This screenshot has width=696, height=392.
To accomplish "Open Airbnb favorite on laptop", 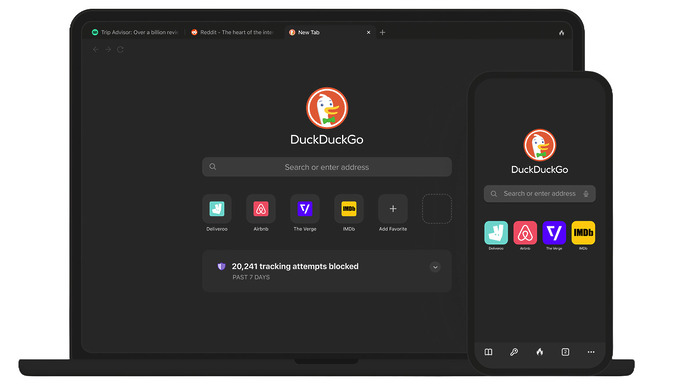I will pos(261,209).
